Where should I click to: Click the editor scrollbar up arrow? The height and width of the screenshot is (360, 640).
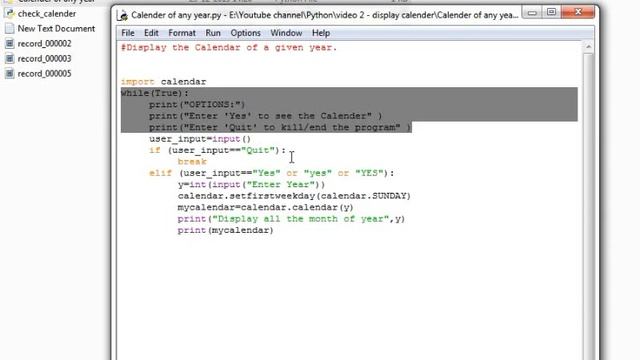[589, 47]
